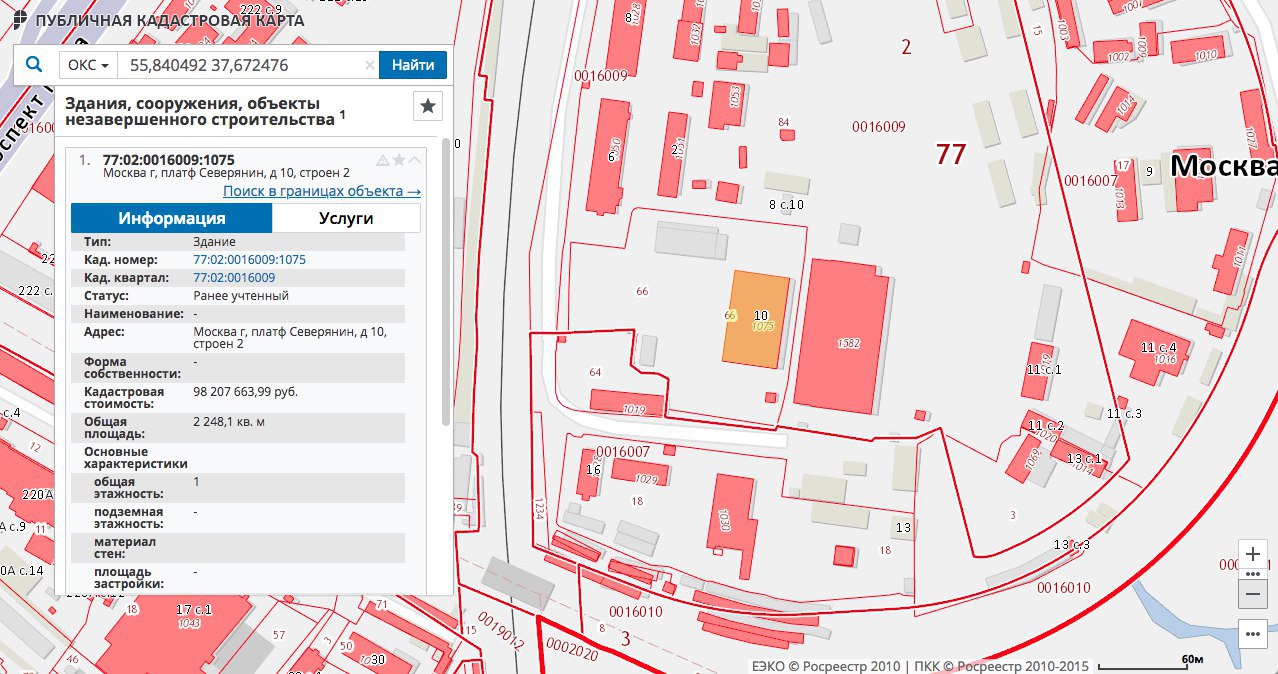
Task: Click the favorites star button in panel header
Action: (x=427, y=106)
